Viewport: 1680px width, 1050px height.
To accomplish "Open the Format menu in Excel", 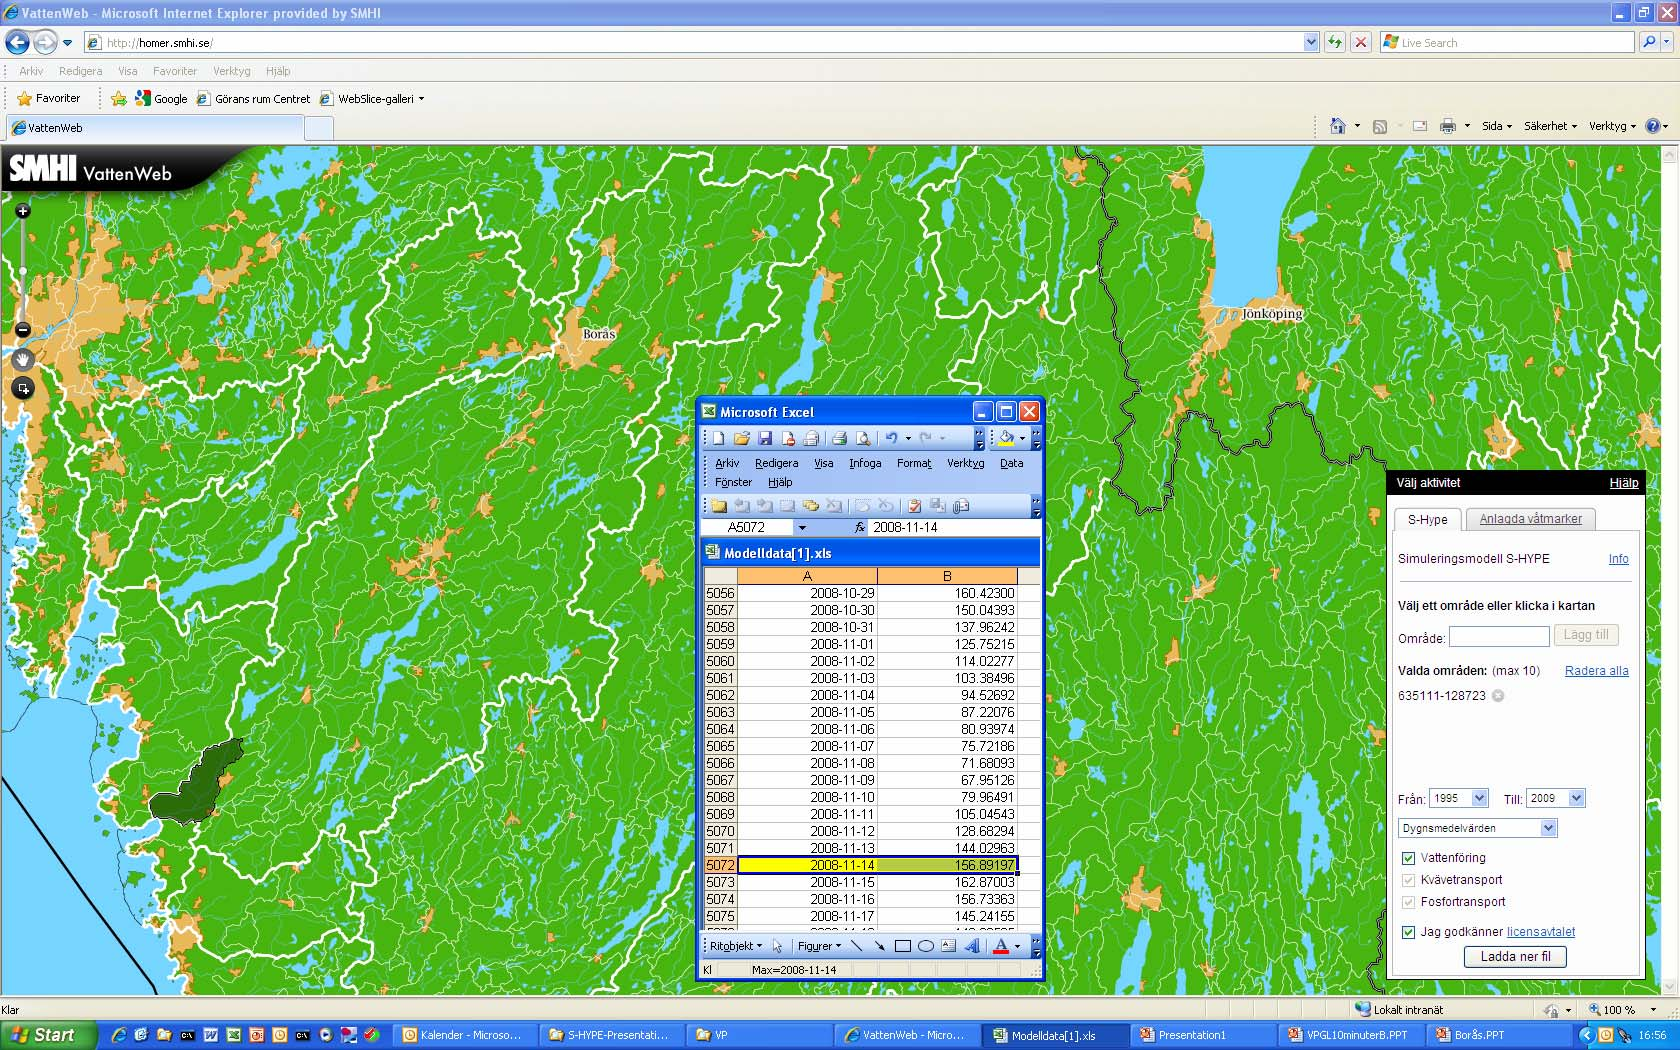I will point(914,463).
